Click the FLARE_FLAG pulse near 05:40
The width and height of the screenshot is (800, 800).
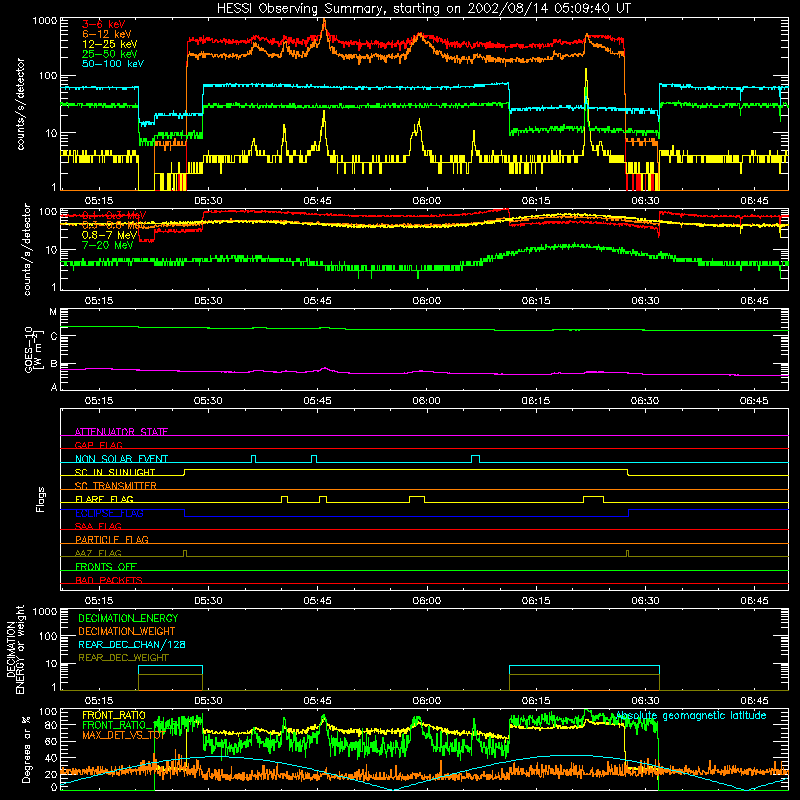point(285,499)
